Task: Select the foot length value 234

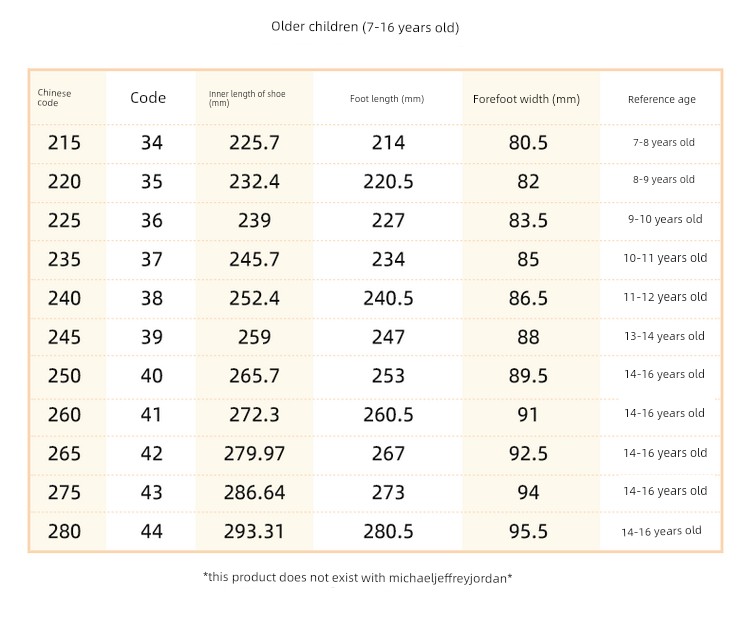Action: [x=388, y=259]
